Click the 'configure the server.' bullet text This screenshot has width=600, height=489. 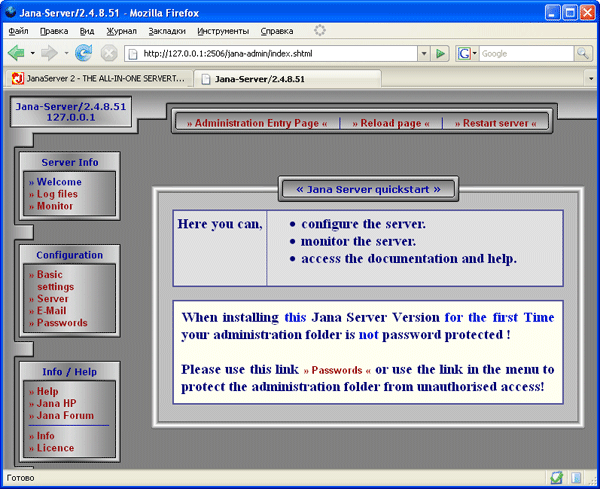coord(363,224)
